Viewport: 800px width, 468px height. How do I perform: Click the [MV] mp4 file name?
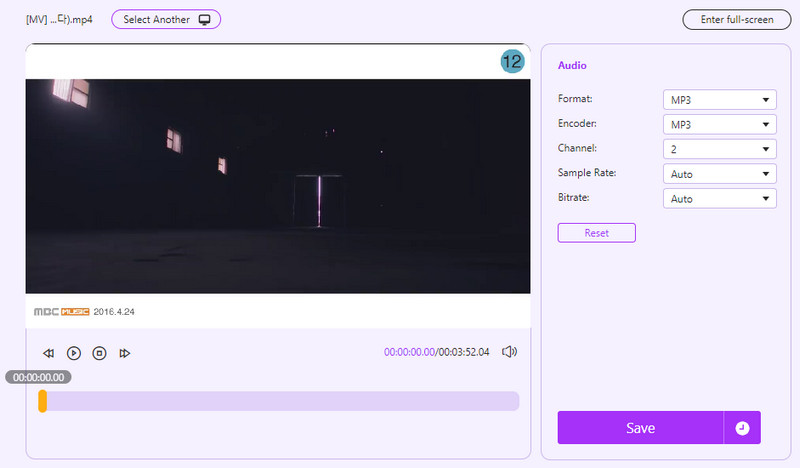tap(59, 19)
